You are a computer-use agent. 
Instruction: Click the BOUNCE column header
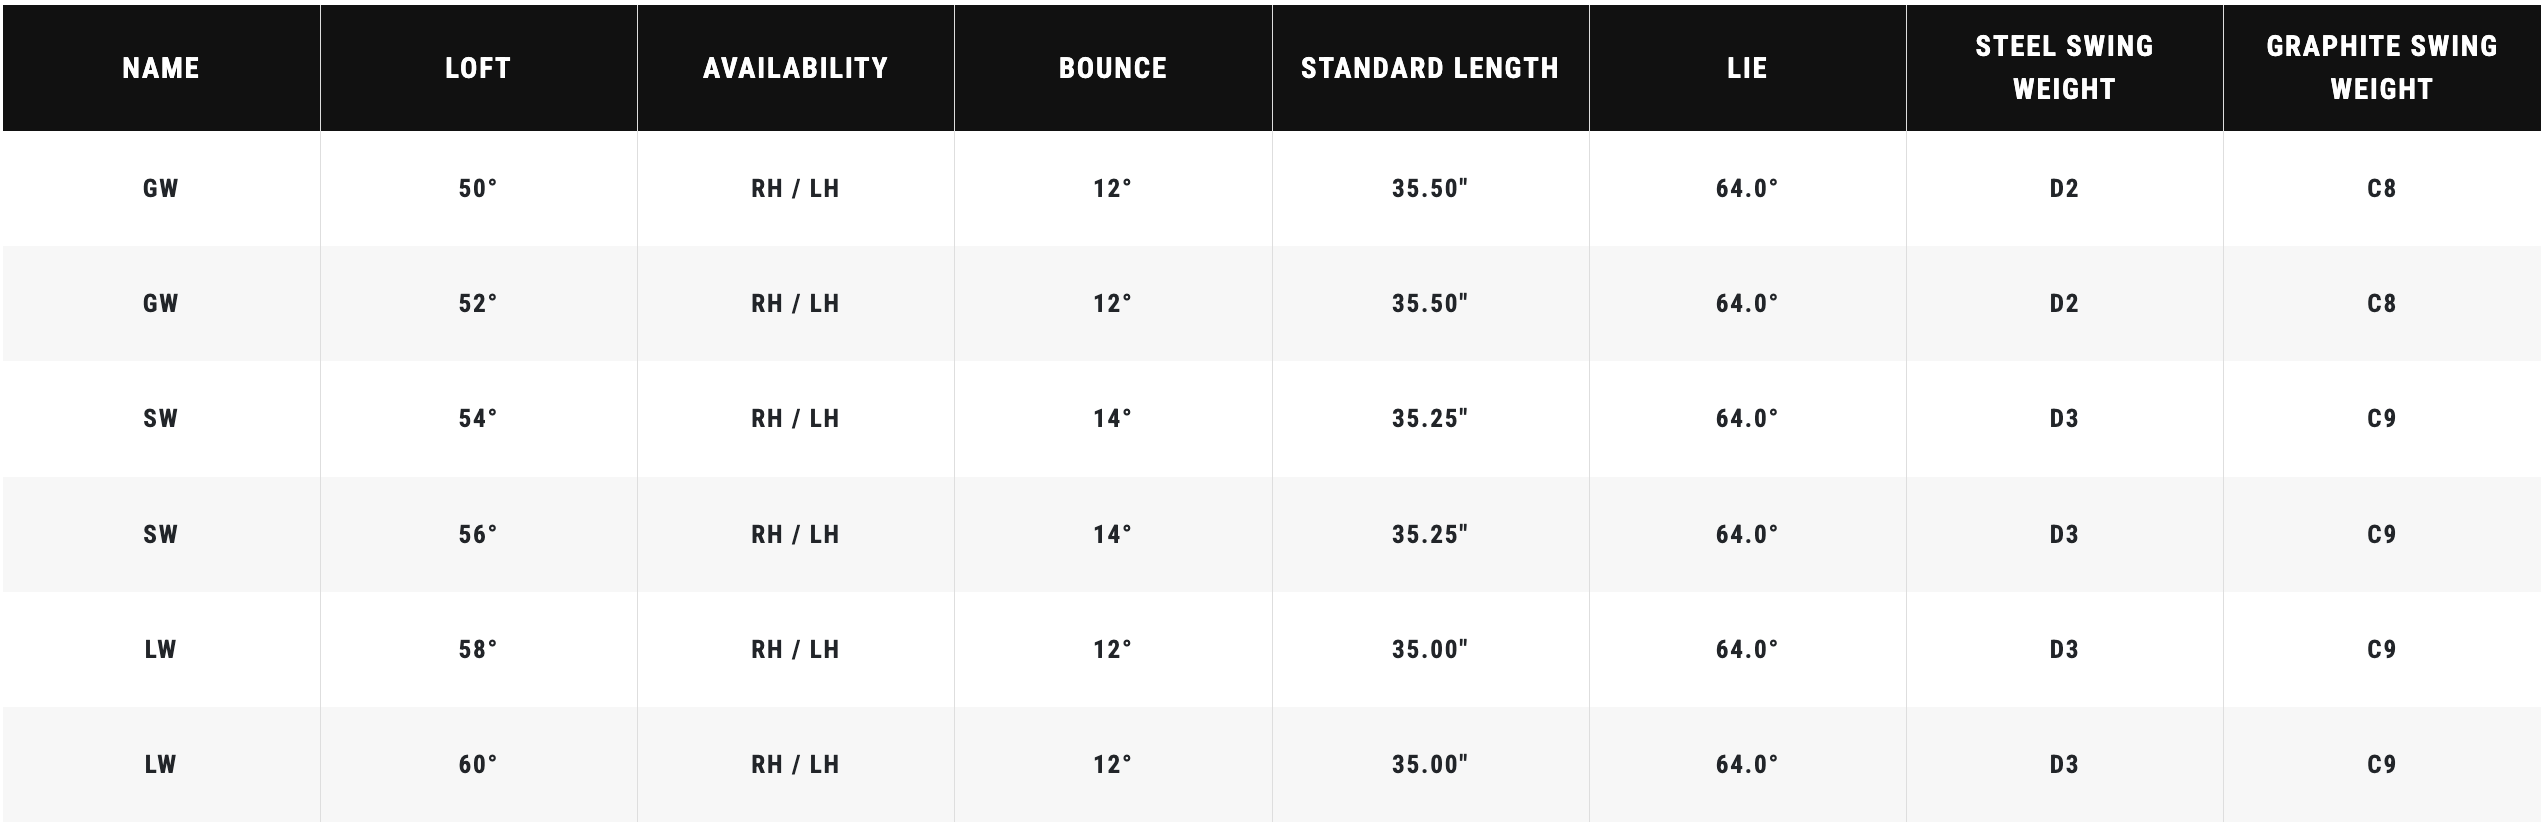point(1113,68)
